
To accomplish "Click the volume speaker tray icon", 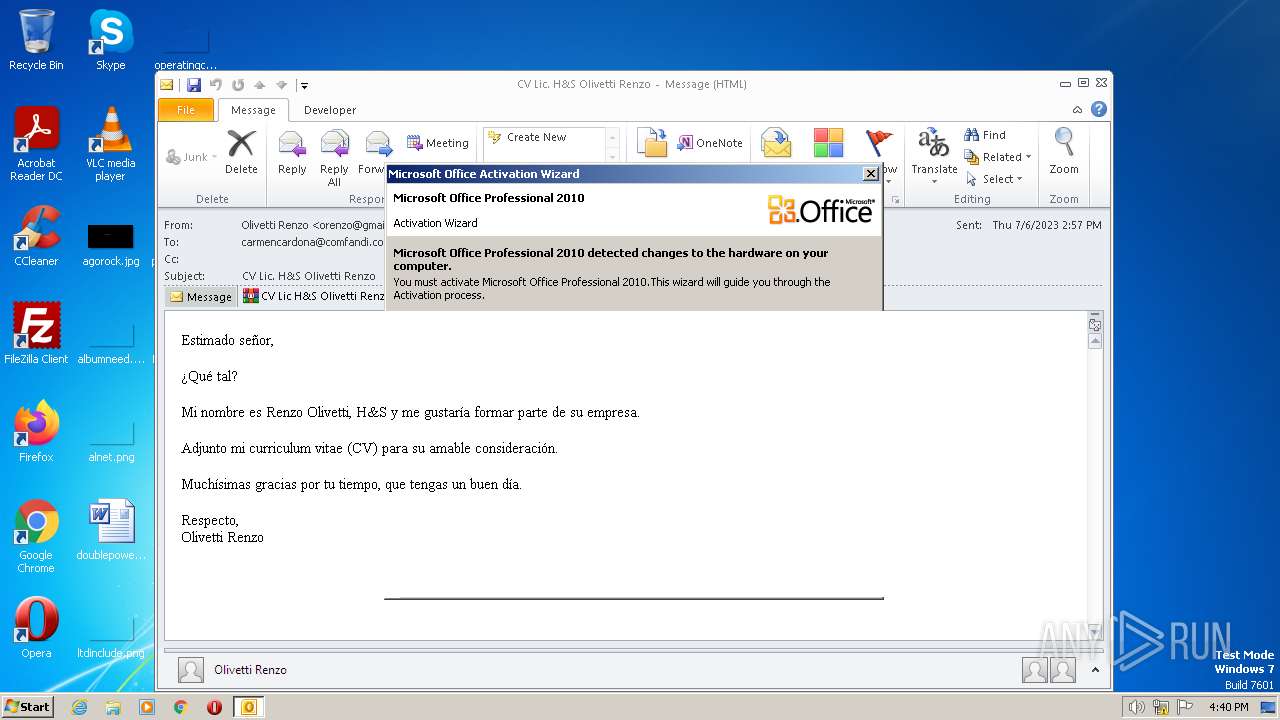I will [x=1136, y=707].
